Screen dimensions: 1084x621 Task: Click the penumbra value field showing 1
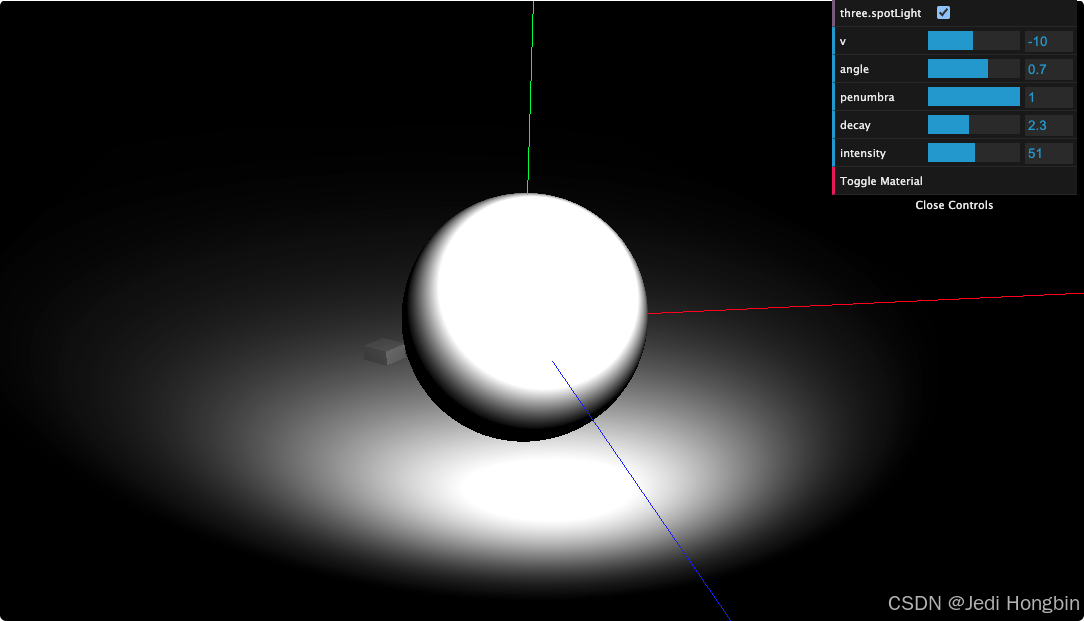coord(1049,97)
